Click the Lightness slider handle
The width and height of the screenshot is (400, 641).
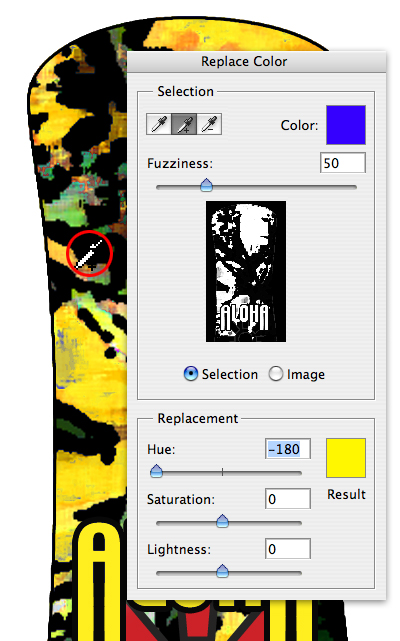222,571
